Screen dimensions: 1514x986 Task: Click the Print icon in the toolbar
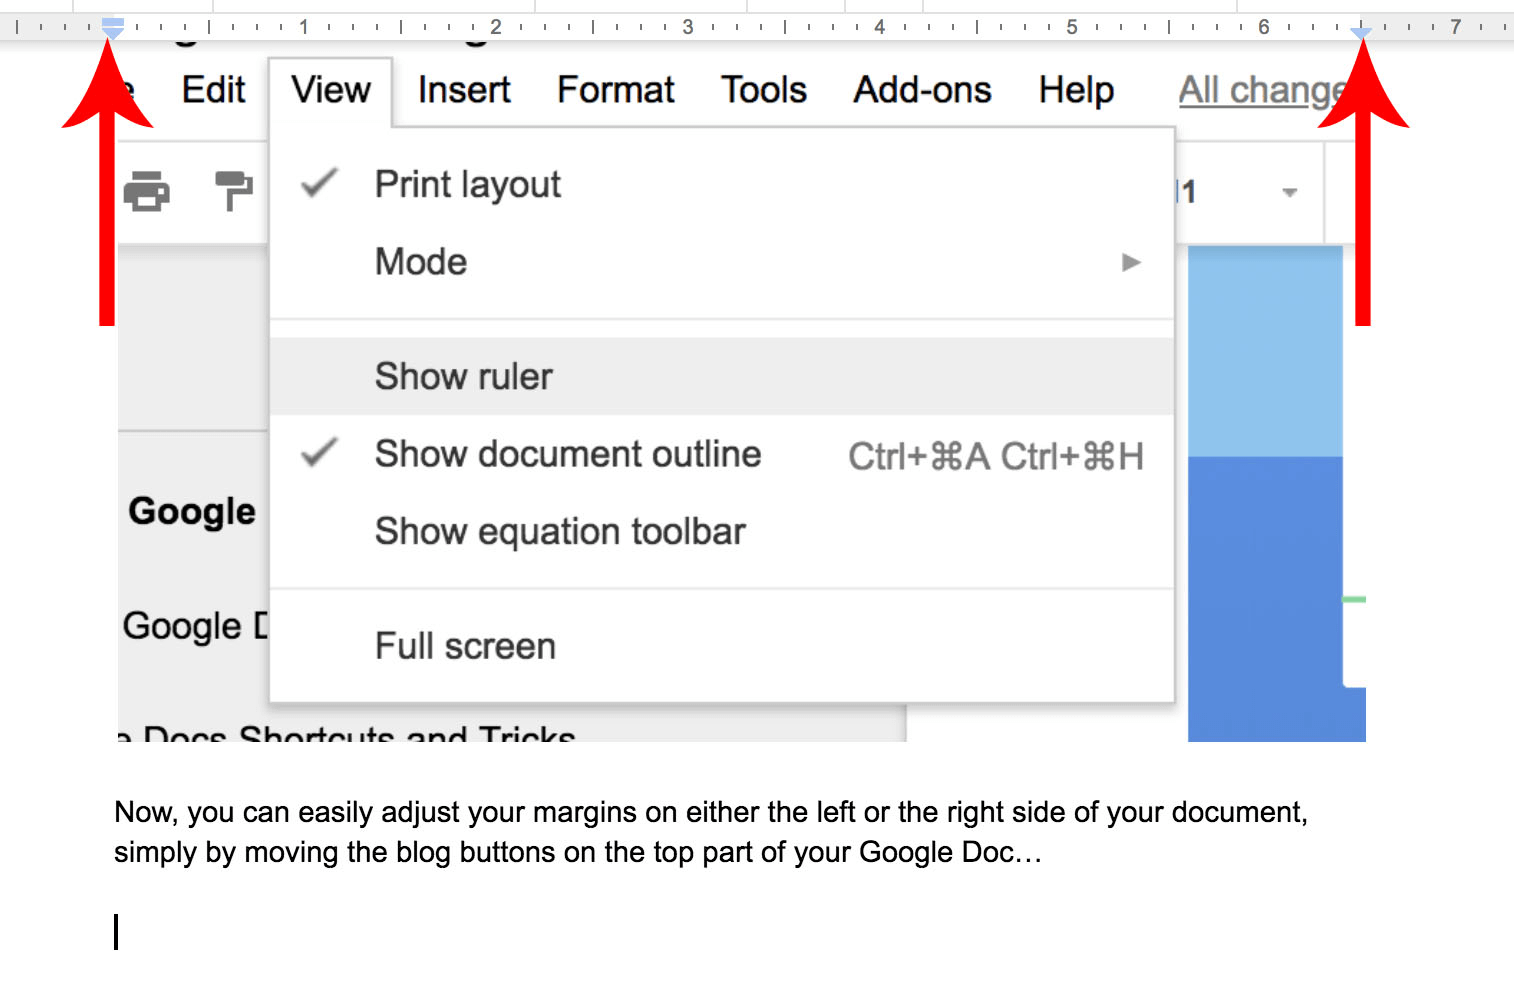click(149, 192)
